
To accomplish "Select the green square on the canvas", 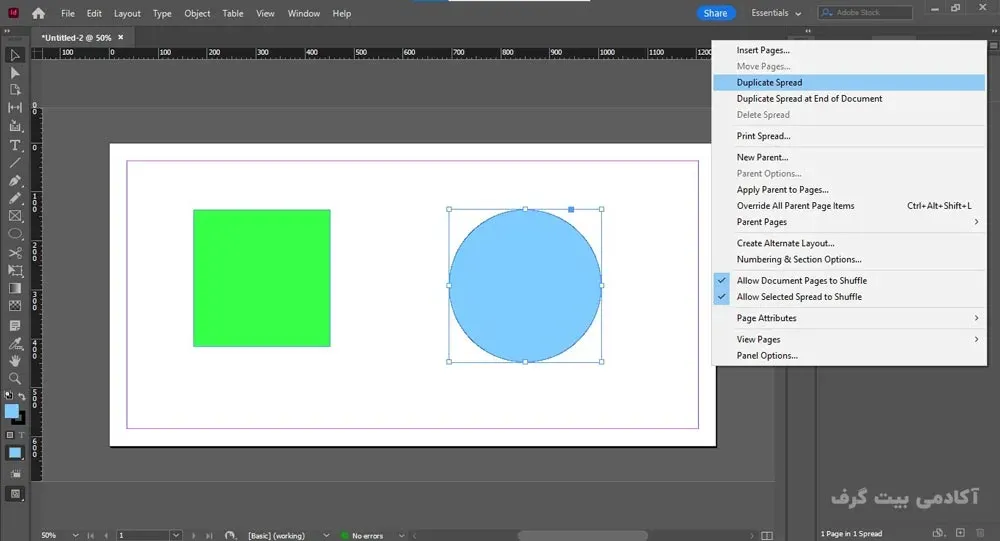I will (261, 278).
